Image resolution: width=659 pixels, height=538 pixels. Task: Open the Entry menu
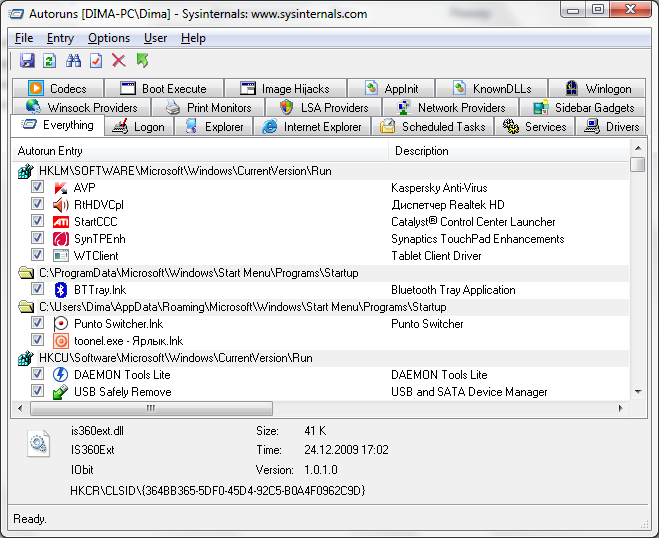(x=60, y=38)
